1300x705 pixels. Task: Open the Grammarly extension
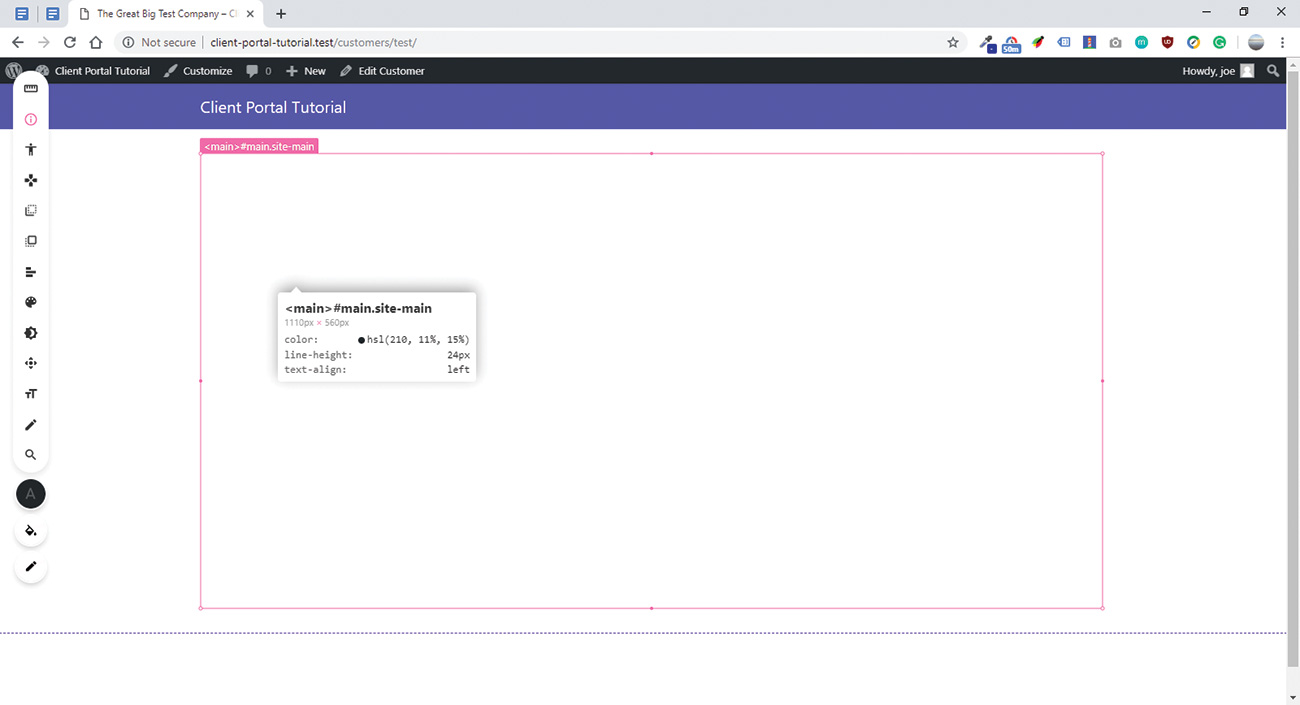[1219, 42]
